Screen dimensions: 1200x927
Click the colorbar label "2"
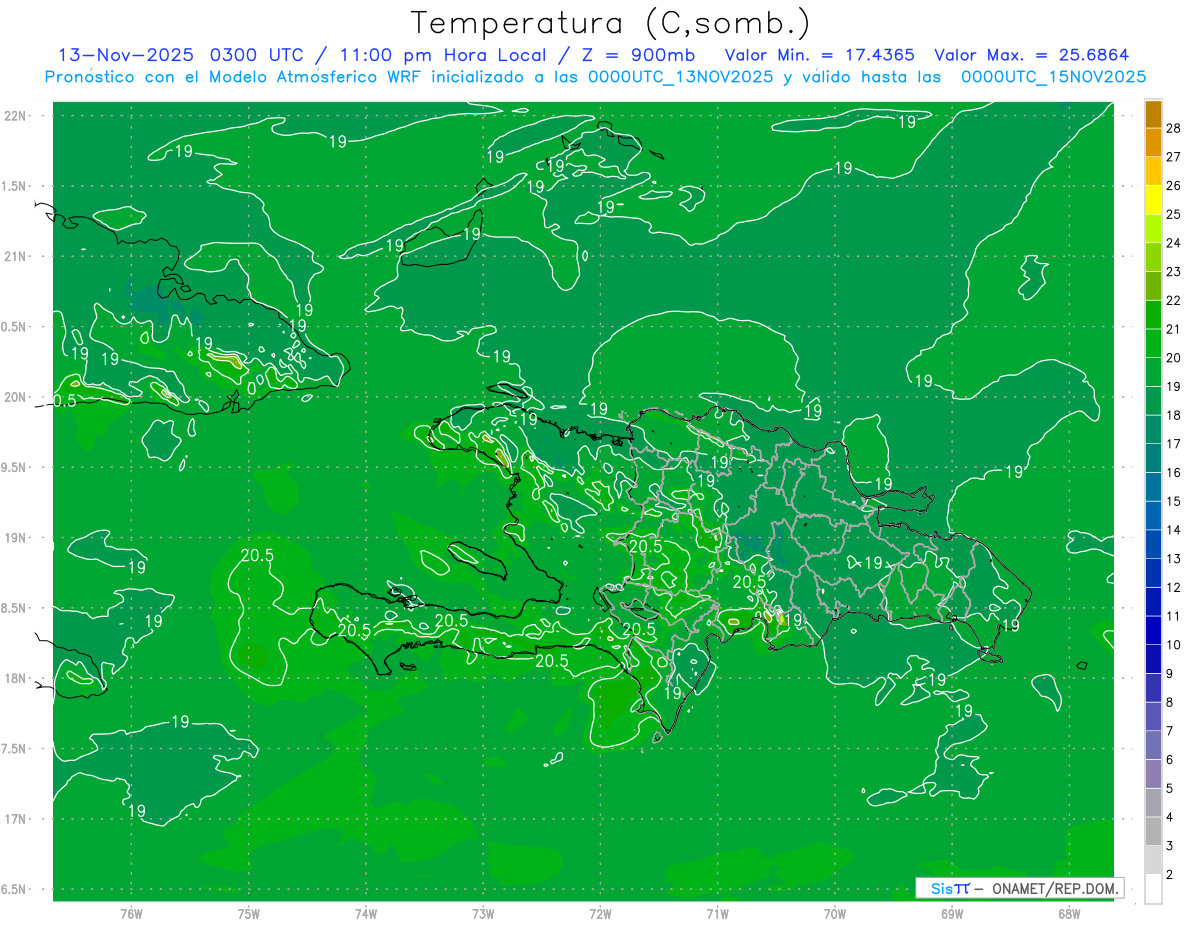coord(1170,875)
